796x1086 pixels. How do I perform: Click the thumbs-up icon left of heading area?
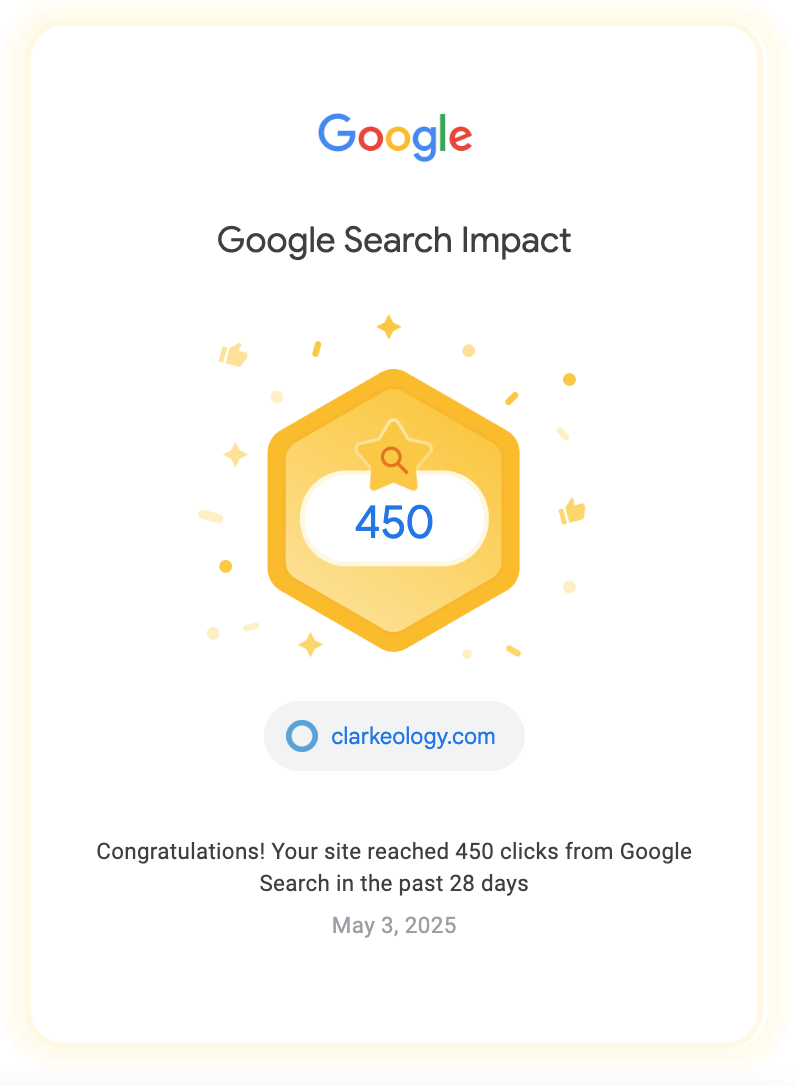pos(233,355)
